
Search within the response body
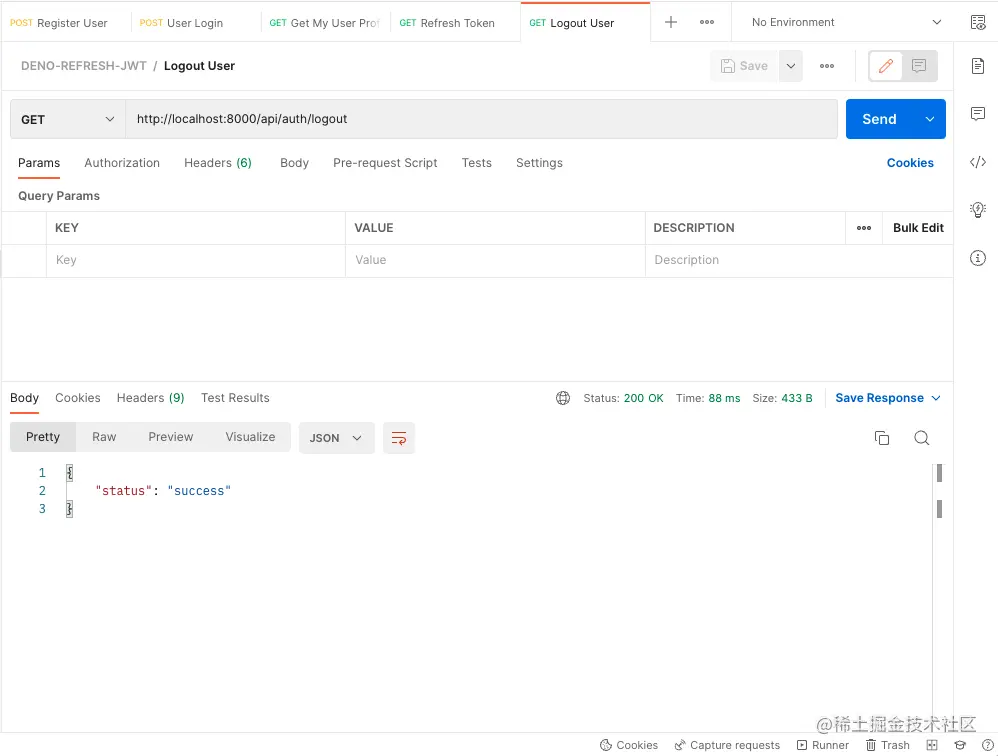922,438
